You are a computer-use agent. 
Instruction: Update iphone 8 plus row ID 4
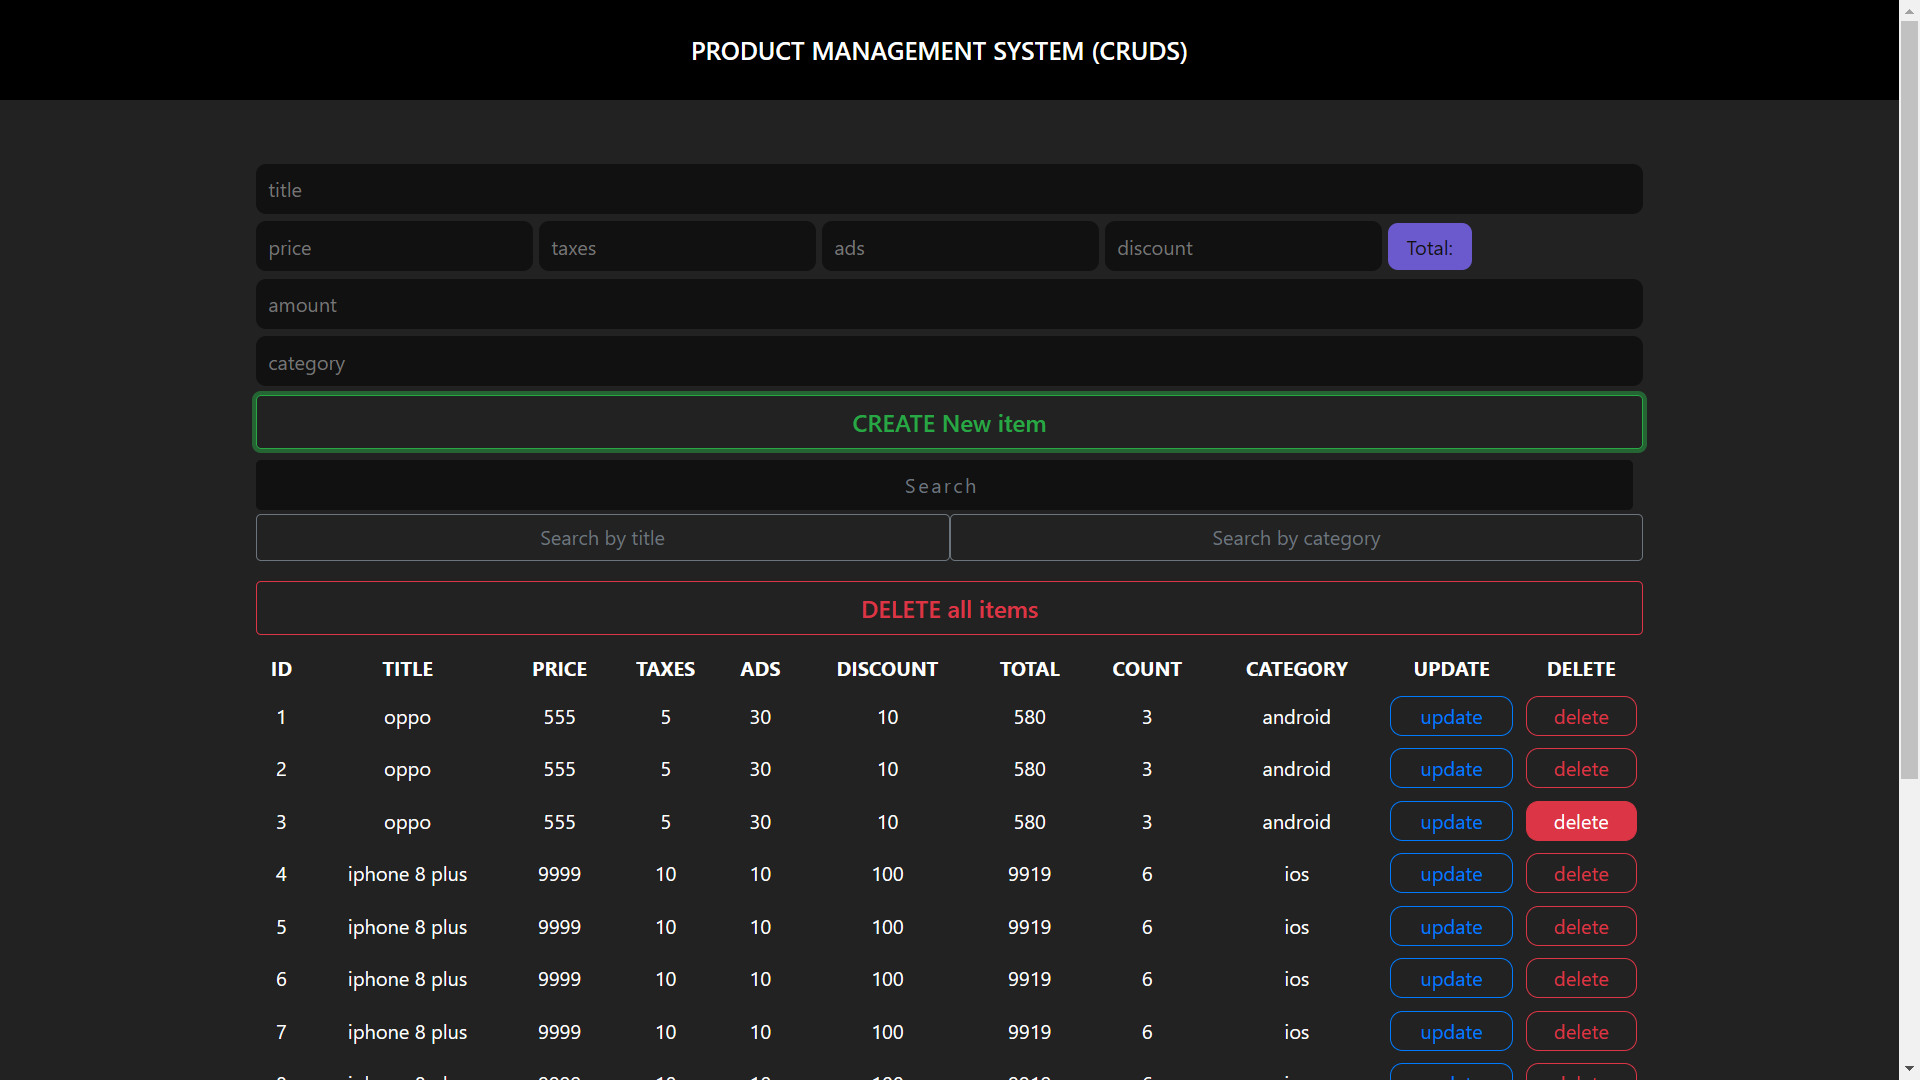[x=1451, y=874]
